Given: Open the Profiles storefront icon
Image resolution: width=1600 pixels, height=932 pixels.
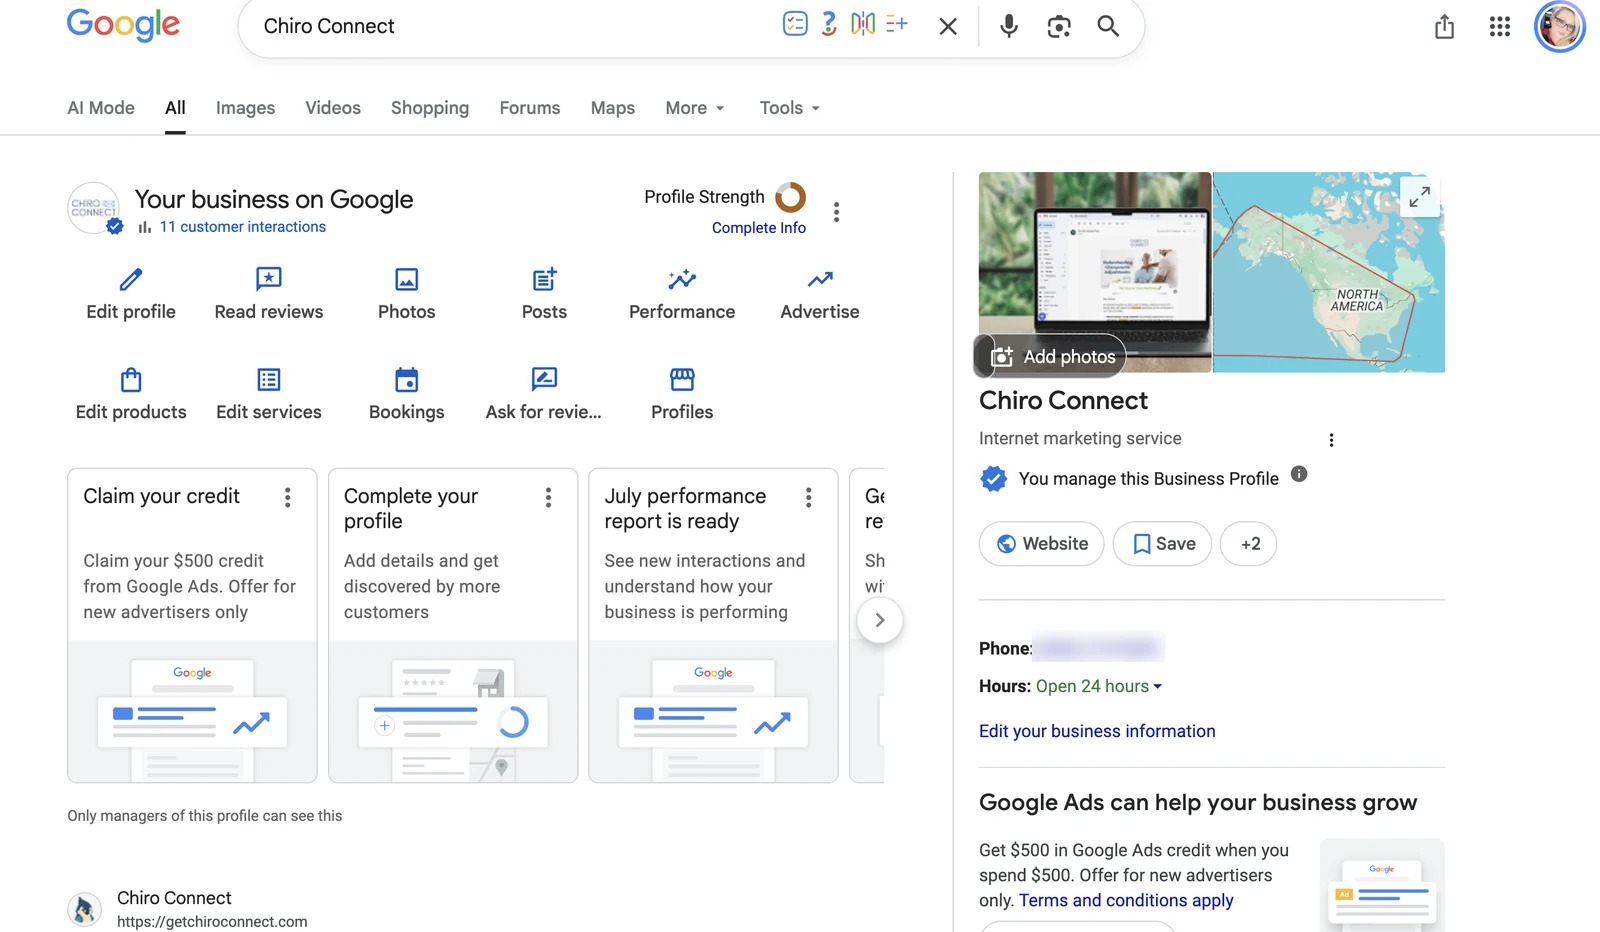Looking at the screenshot, I should point(682,380).
